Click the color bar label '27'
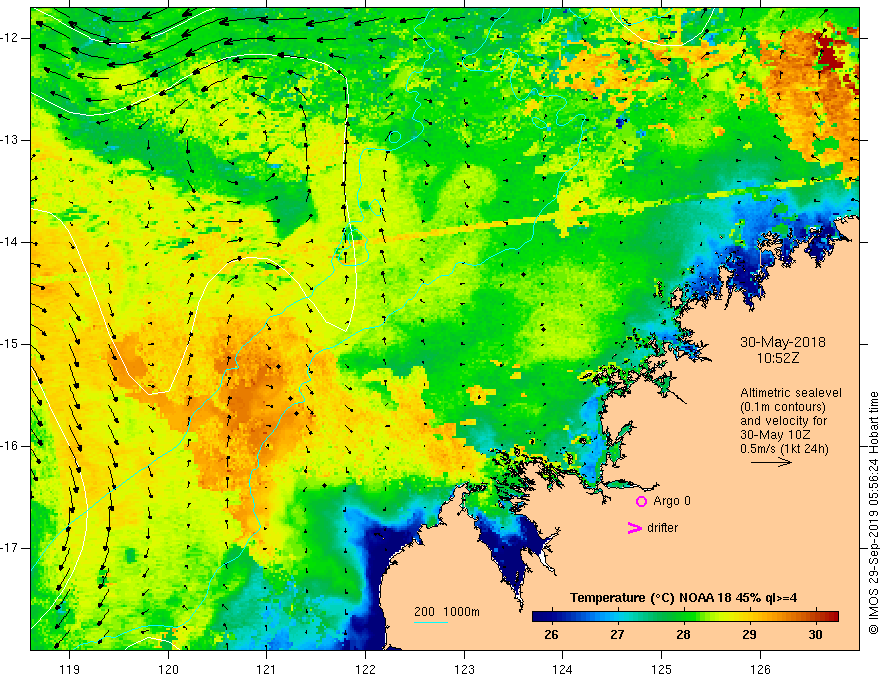The height and width of the screenshot is (680, 880). 617,635
